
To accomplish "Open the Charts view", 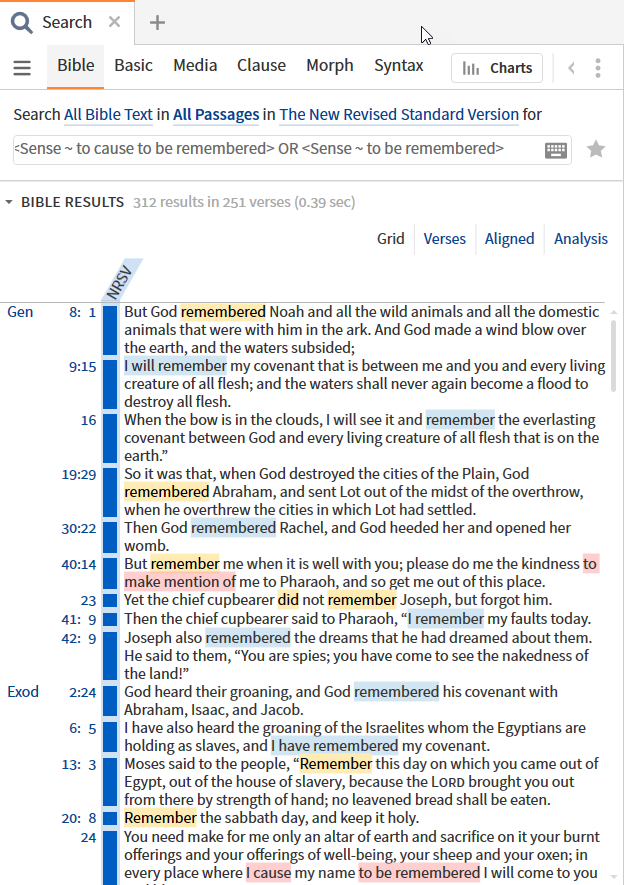I will tap(496, 68).
